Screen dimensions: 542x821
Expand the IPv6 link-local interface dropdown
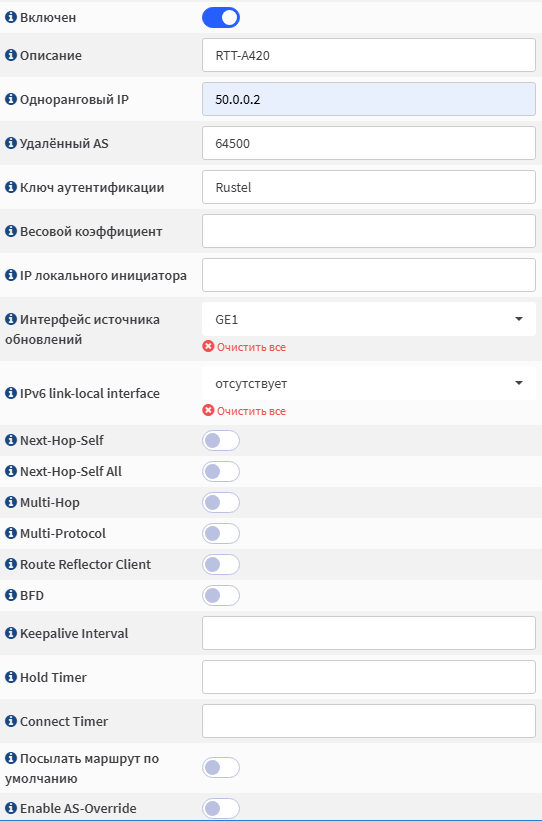coord(369,383)
